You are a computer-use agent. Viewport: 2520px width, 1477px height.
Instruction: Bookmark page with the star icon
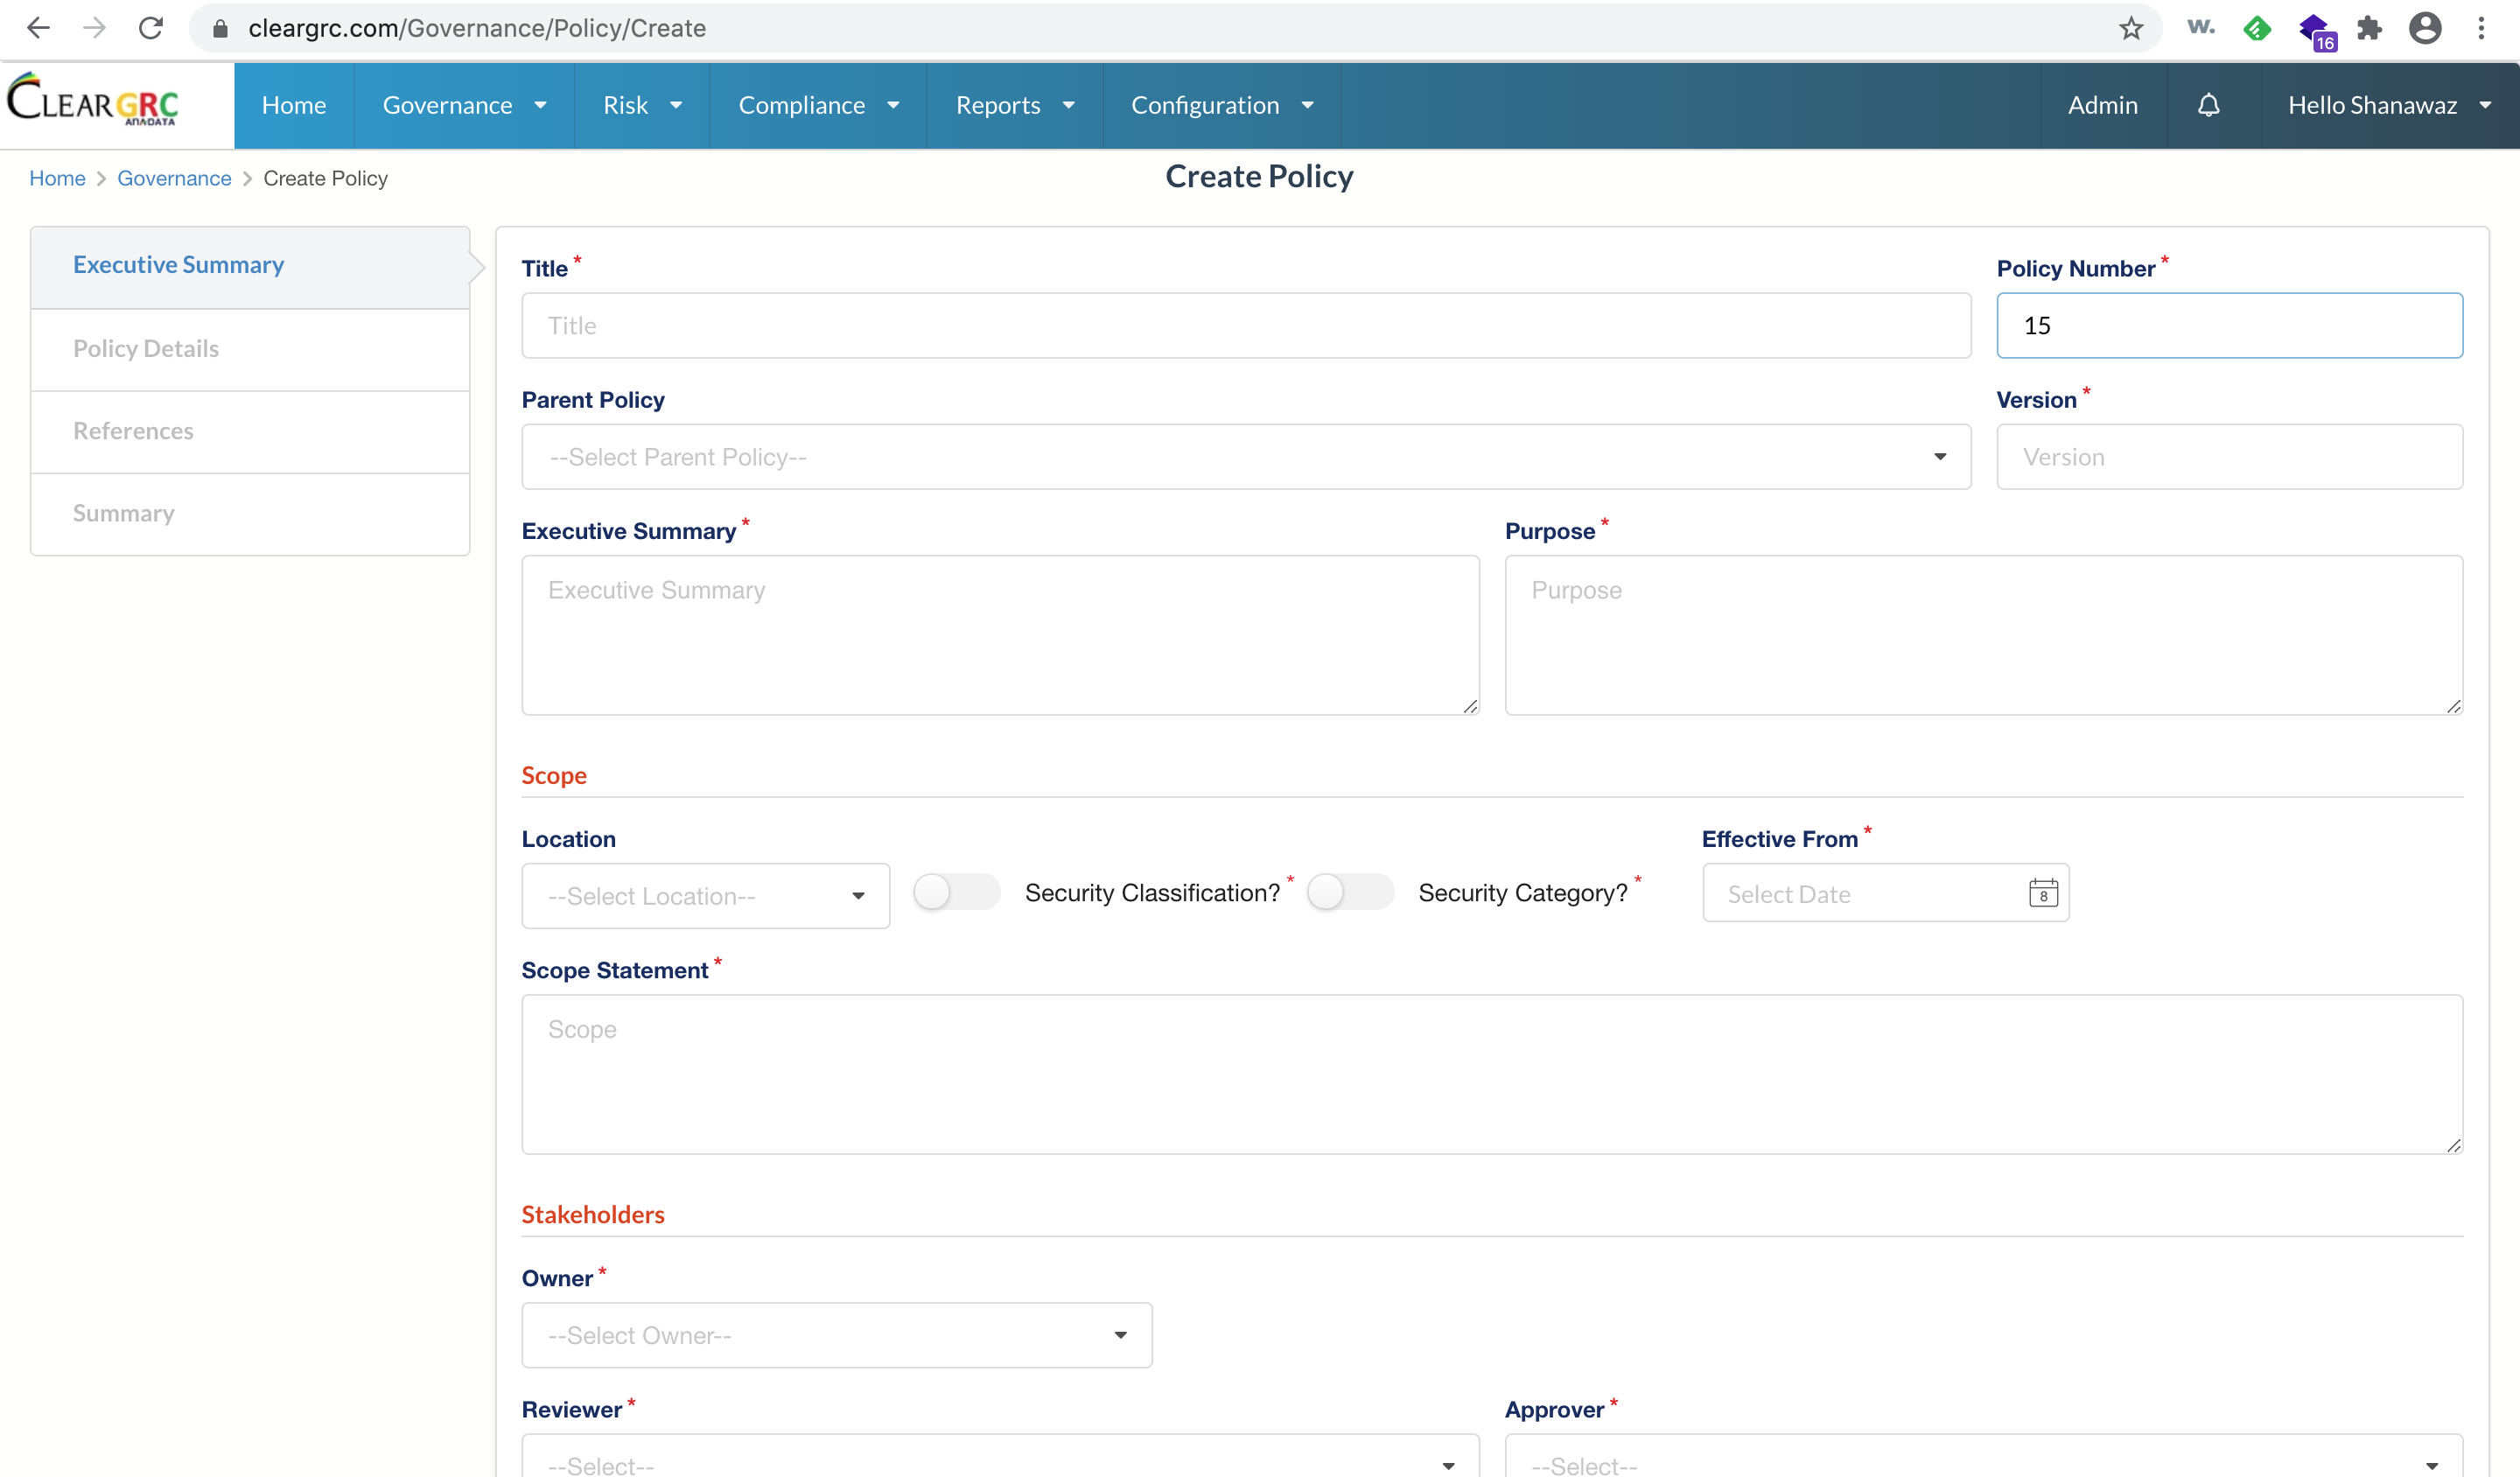coord(2130,28)
